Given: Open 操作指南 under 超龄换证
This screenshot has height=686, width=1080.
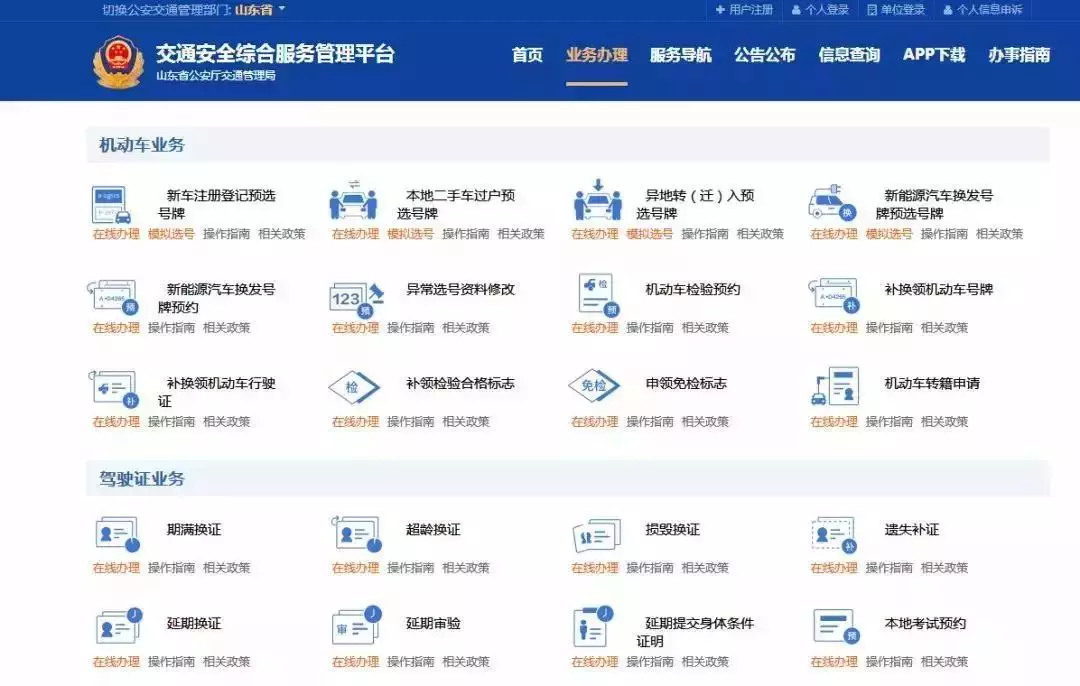Looking at the screenshot, I should 410,568.
